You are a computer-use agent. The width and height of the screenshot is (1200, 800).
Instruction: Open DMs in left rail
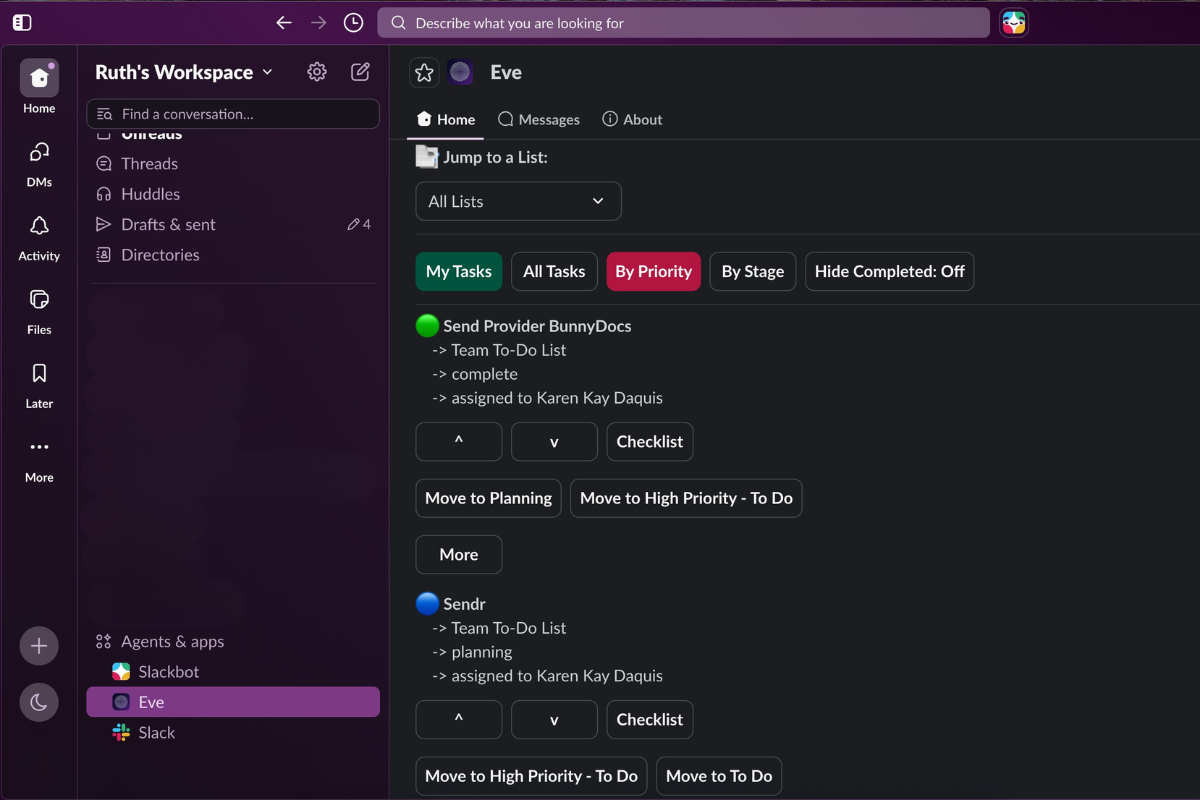click(x=39, y=163)
